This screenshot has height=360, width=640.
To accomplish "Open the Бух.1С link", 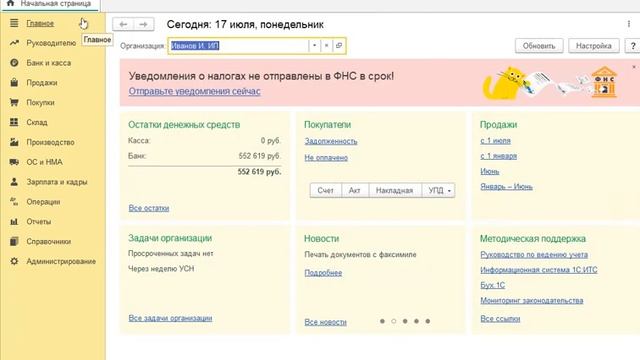I will point(493,285).
